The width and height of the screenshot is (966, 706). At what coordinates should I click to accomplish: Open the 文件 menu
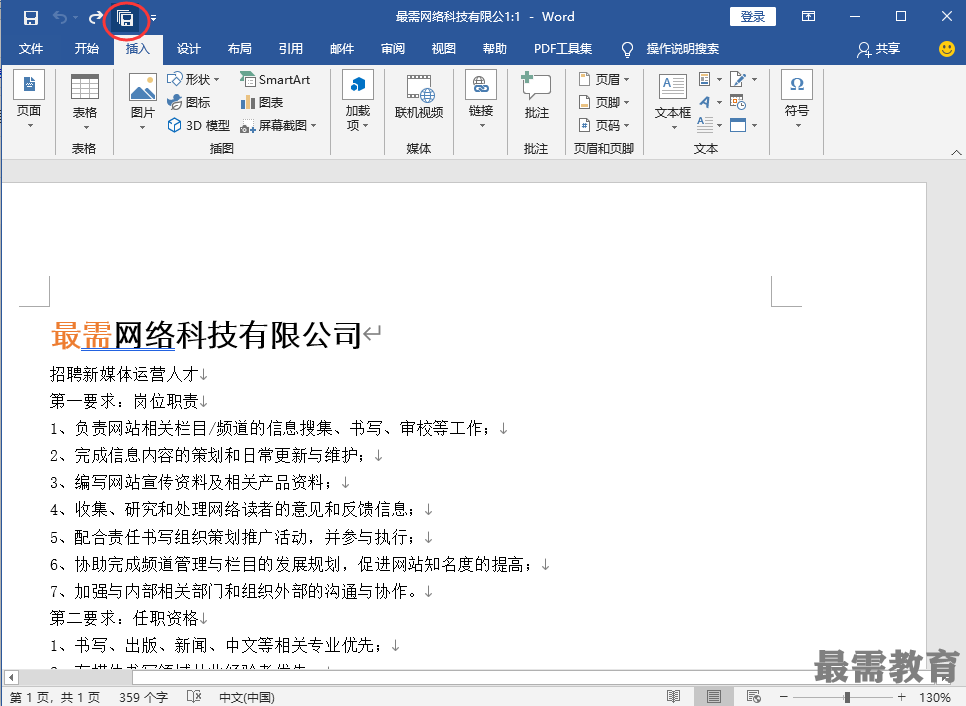(31, 49)
